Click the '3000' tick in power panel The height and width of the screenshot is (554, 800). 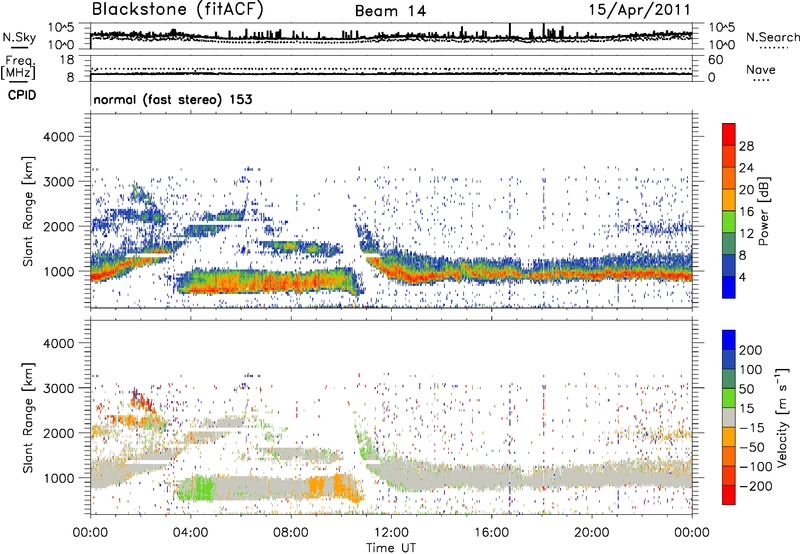[x=58, y=182]
